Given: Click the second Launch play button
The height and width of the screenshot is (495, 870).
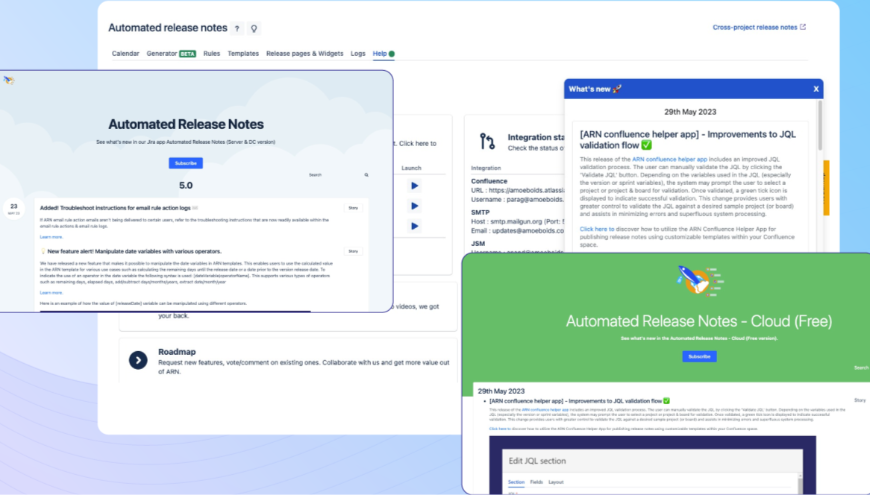Looking at the screenshot, I should (x=414, y=206).
